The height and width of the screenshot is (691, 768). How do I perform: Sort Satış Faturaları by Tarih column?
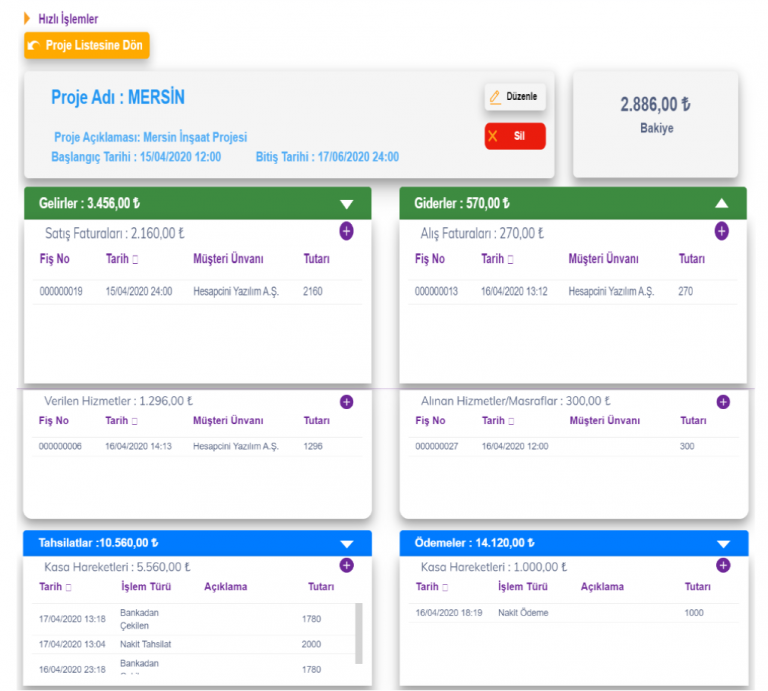pos(121,259)
